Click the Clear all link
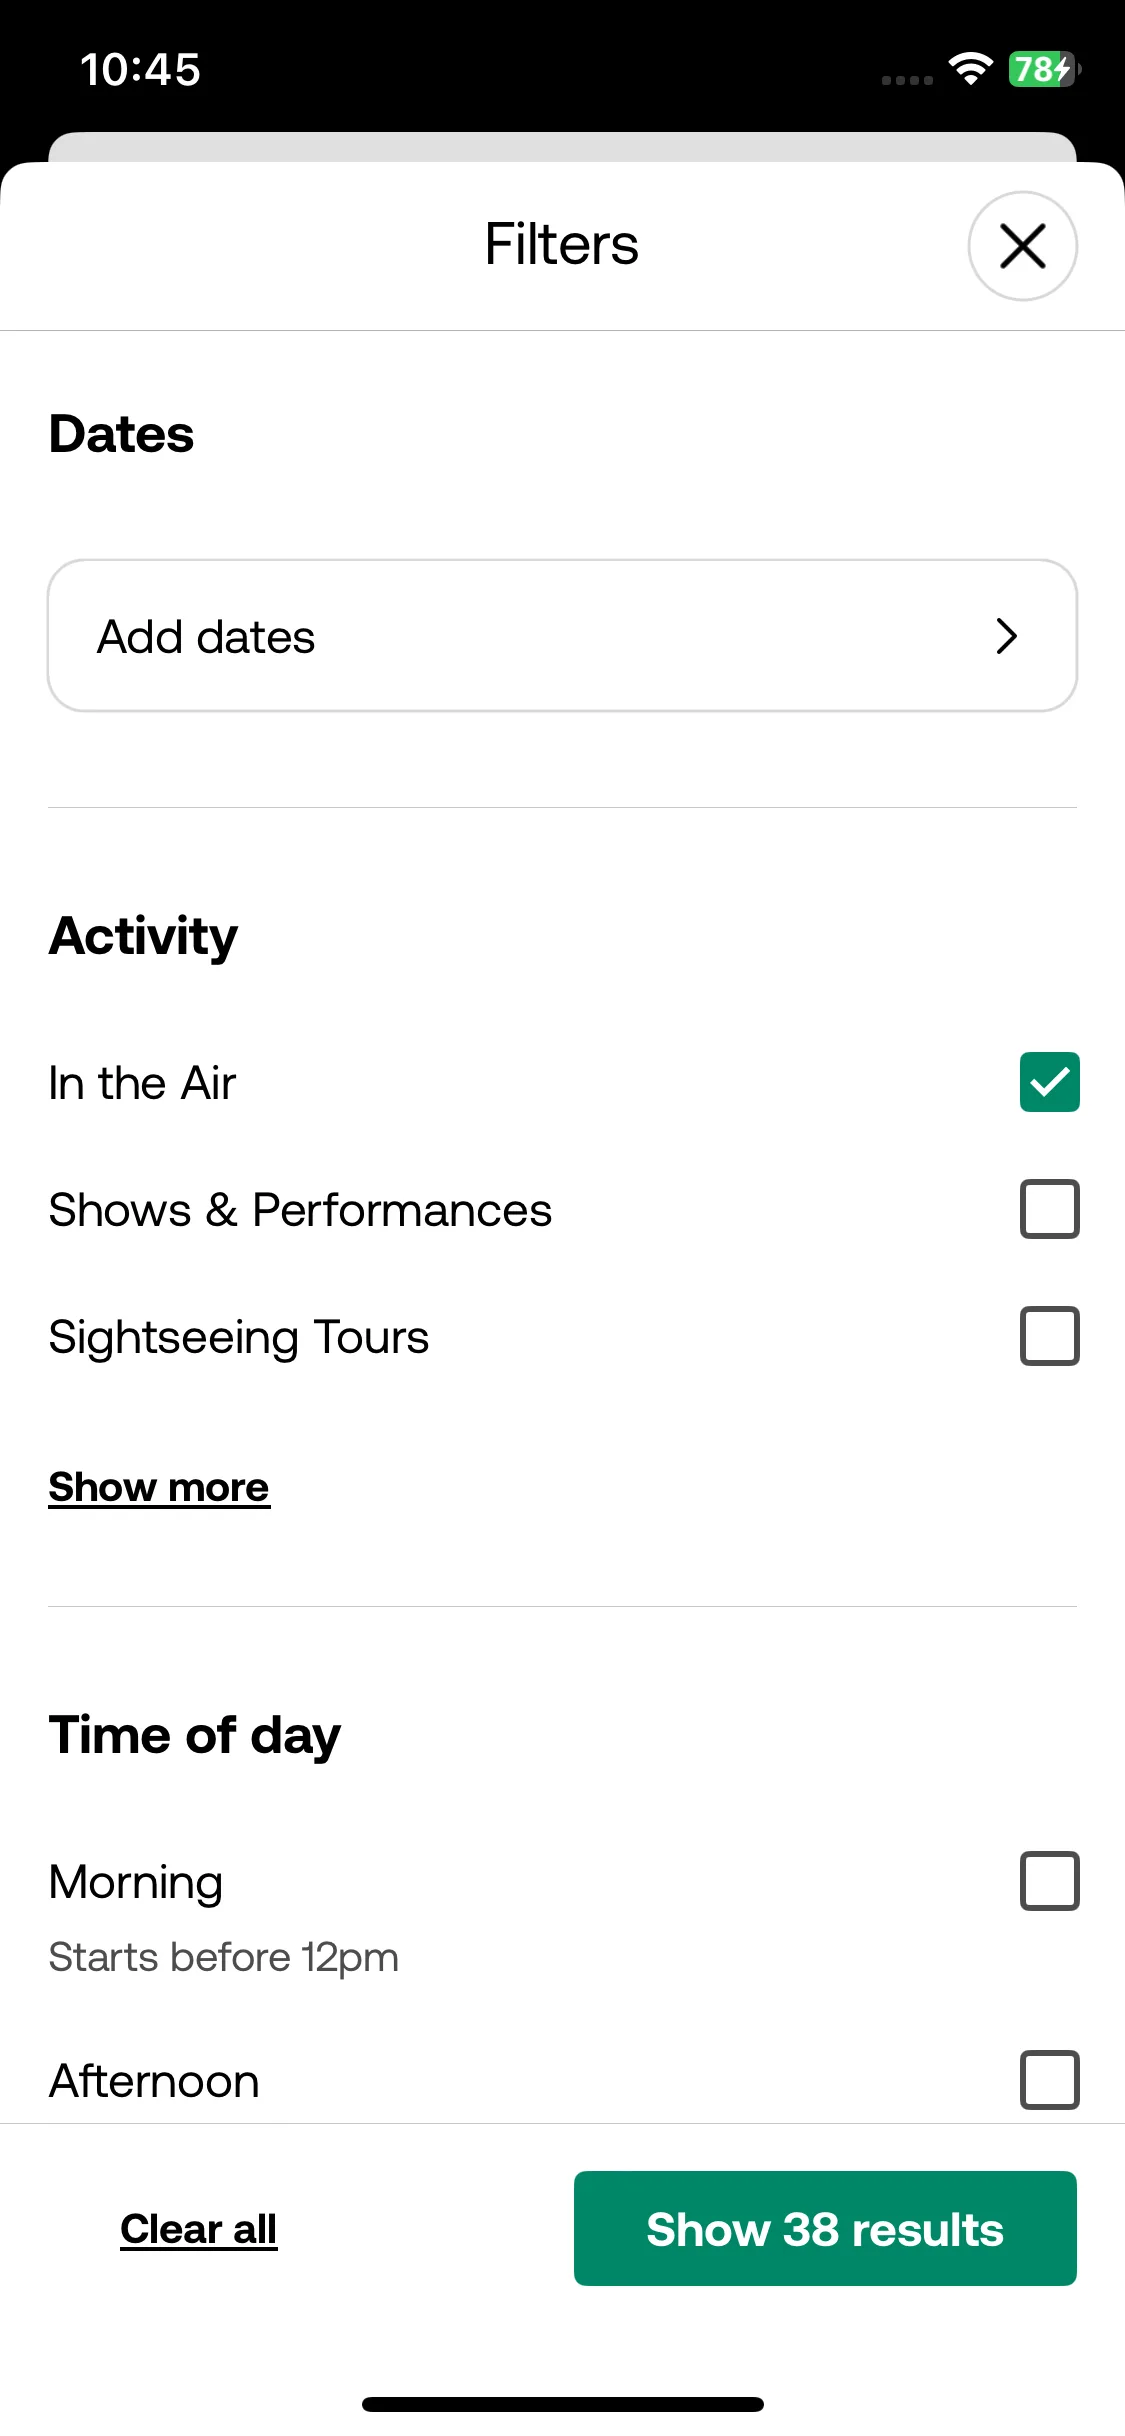The width and height of the screenshot is (1125, 2436). [x=198, y=2229]
